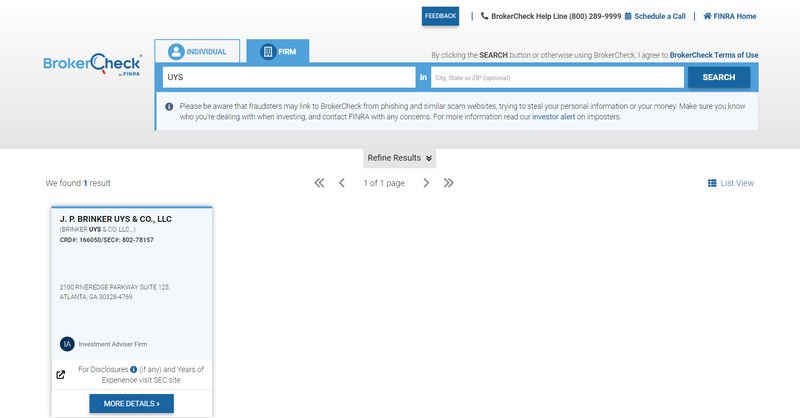Click the 'We found 1 result' text
The image size is (800, 418).
[x=78, y=183]
